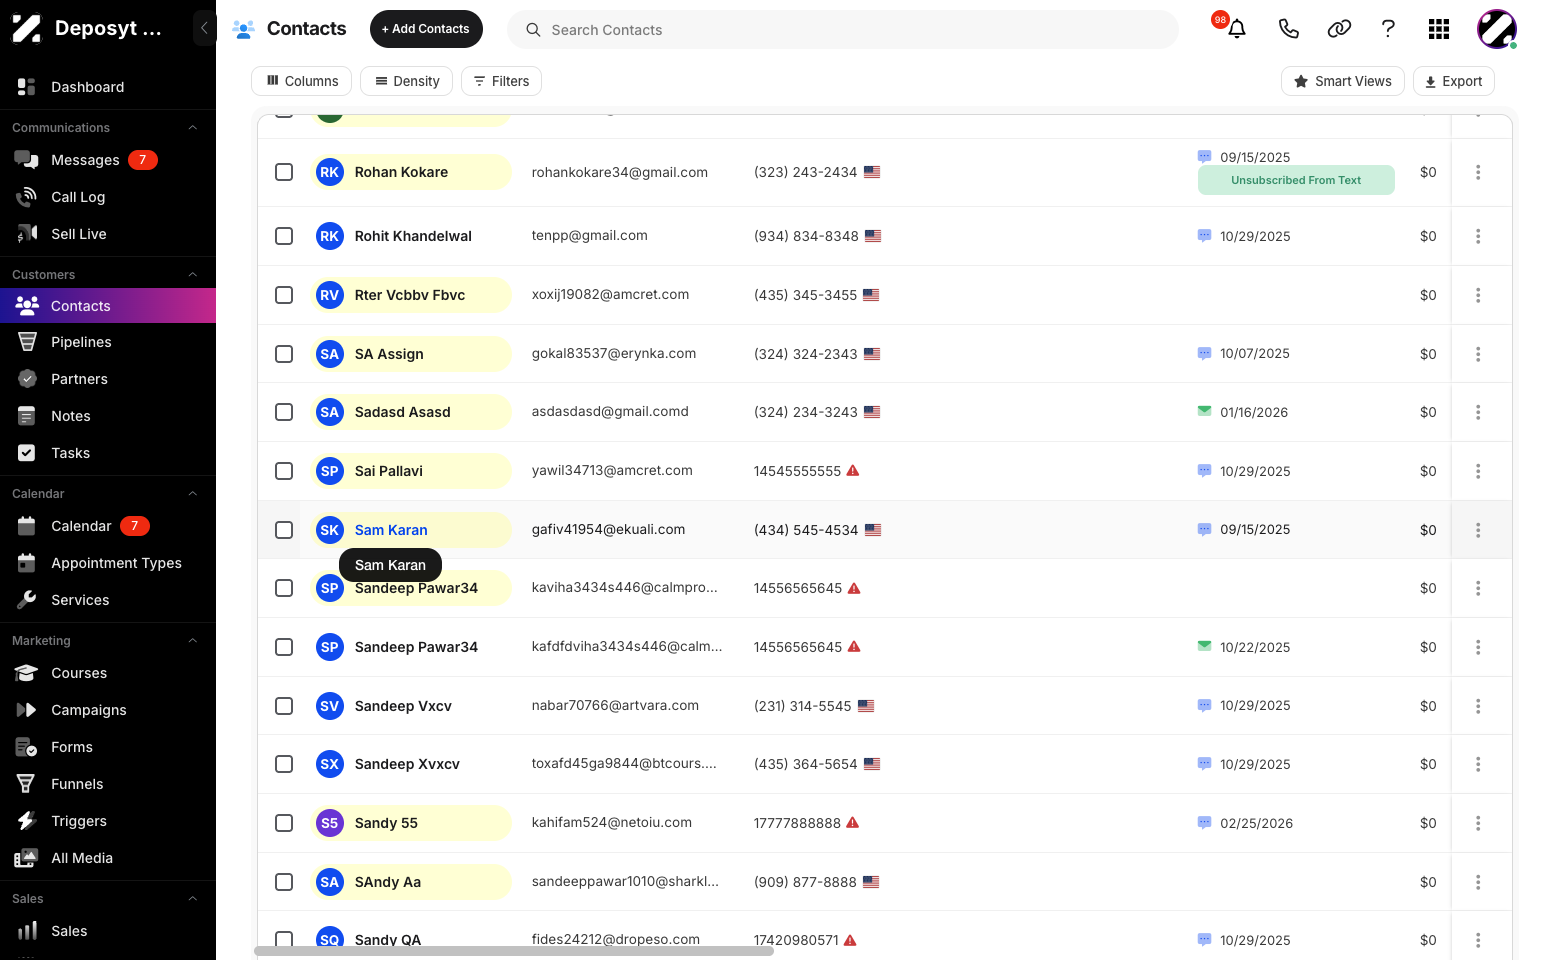Click the horizontal scrollbar under the table
The image size is (1541, 960).
[x=514, y=951]
